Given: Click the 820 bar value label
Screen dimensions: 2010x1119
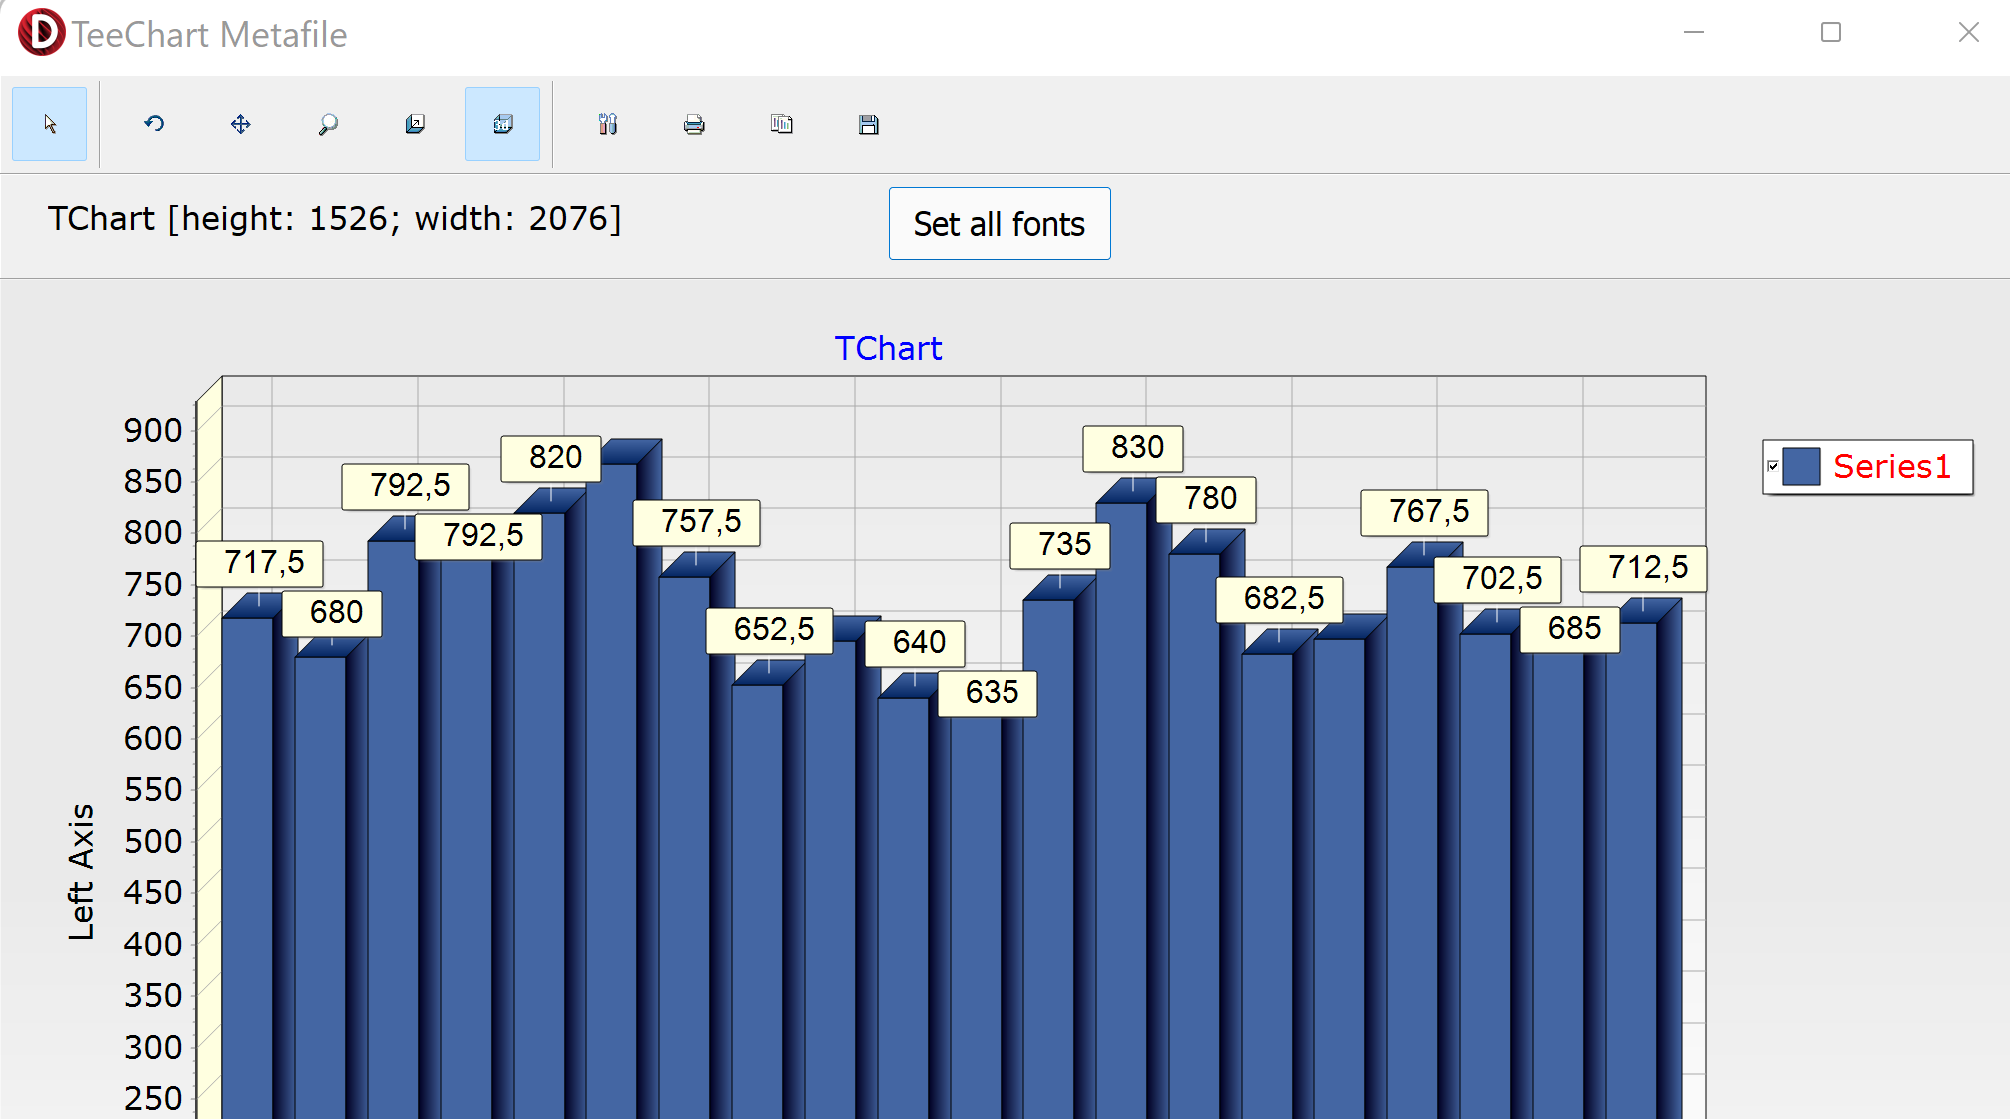Looking at the screenshot, I should pyautogui.click(x=551, y=458).
